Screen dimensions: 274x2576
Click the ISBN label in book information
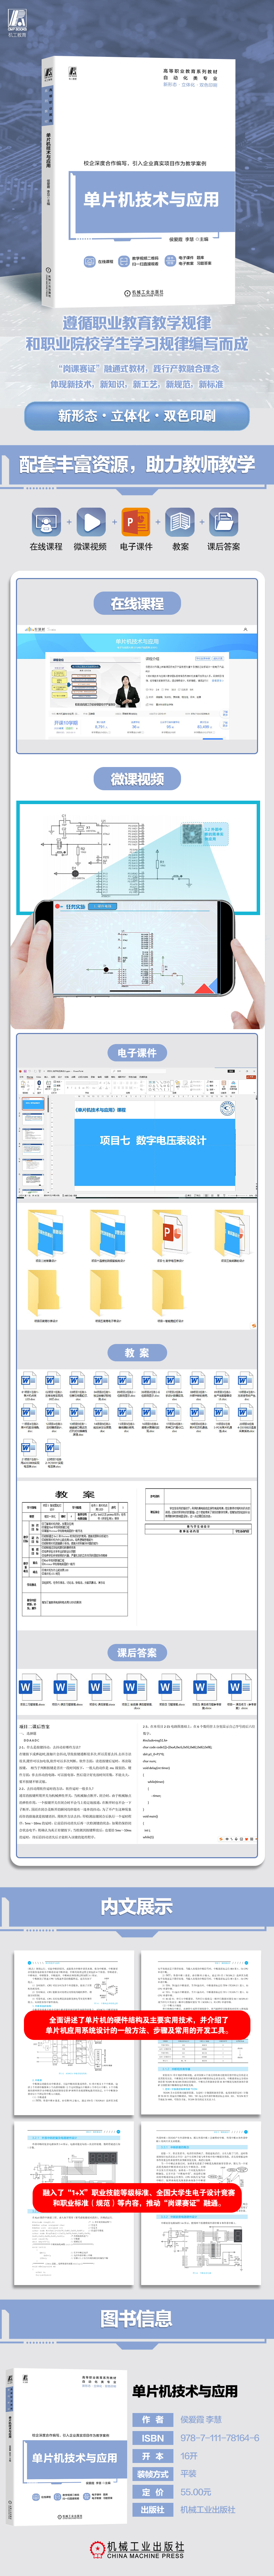[153, 2438]
